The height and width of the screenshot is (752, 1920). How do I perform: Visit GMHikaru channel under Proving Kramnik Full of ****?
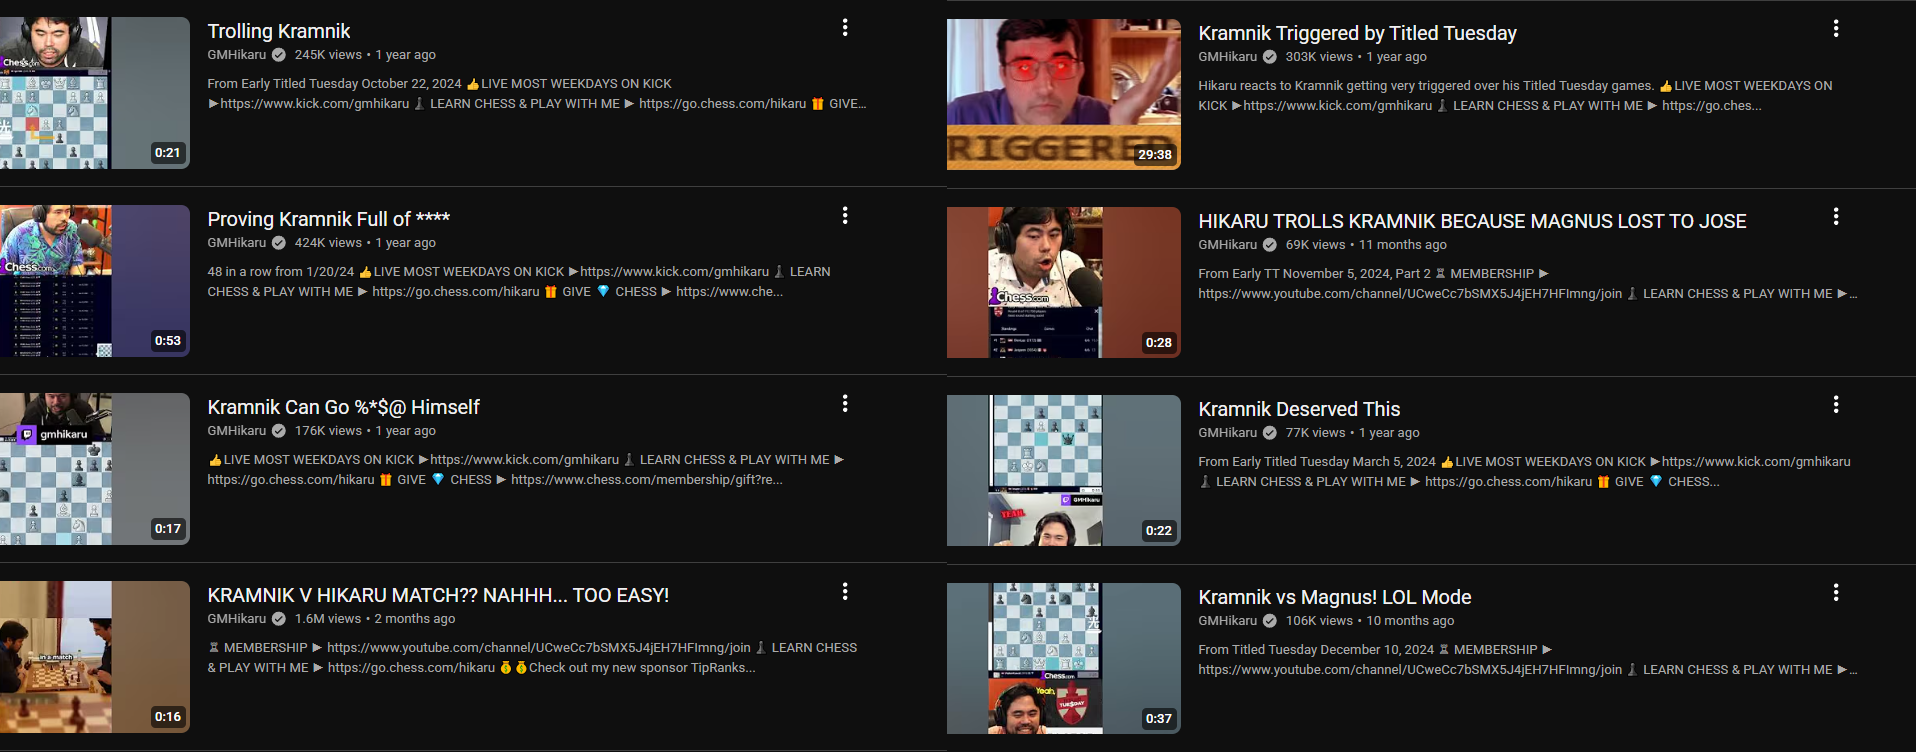[237, 243]
